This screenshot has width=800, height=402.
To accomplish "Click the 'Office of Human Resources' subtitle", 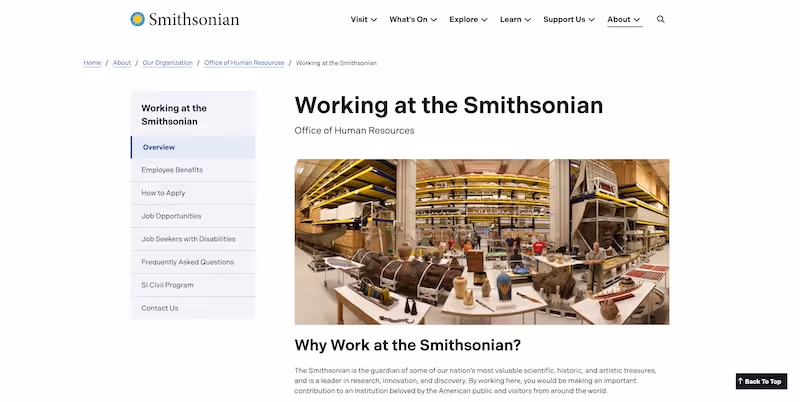I will tap(354, 131).
